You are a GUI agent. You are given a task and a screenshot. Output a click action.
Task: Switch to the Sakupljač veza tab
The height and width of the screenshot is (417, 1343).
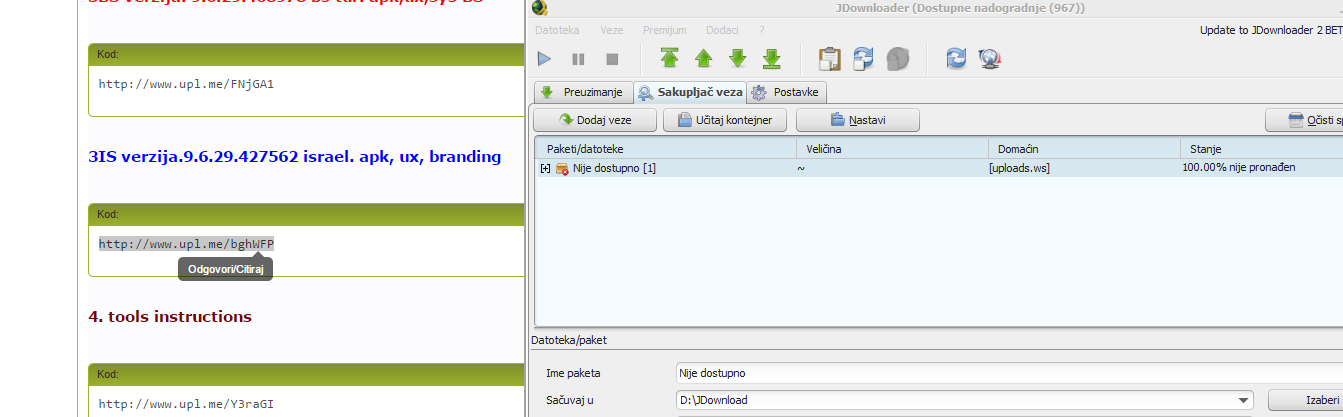click(690, 92)
